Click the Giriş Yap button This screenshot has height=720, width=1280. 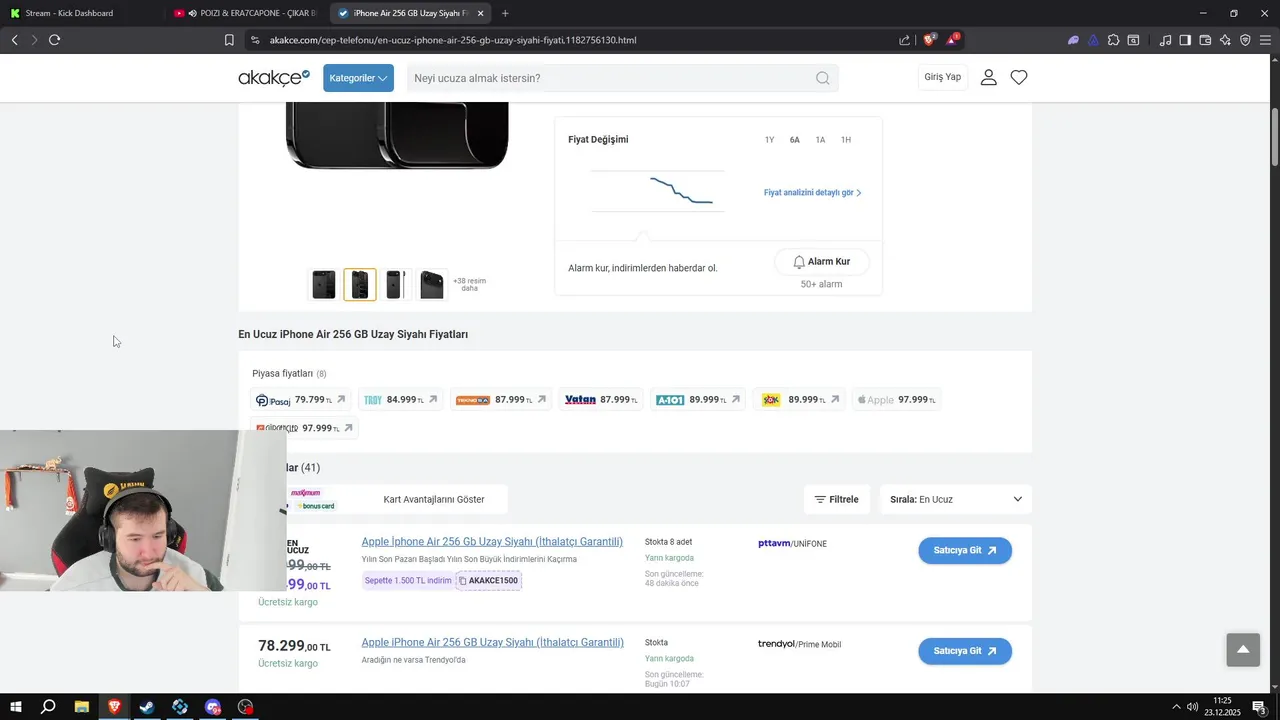coord(943,77)
